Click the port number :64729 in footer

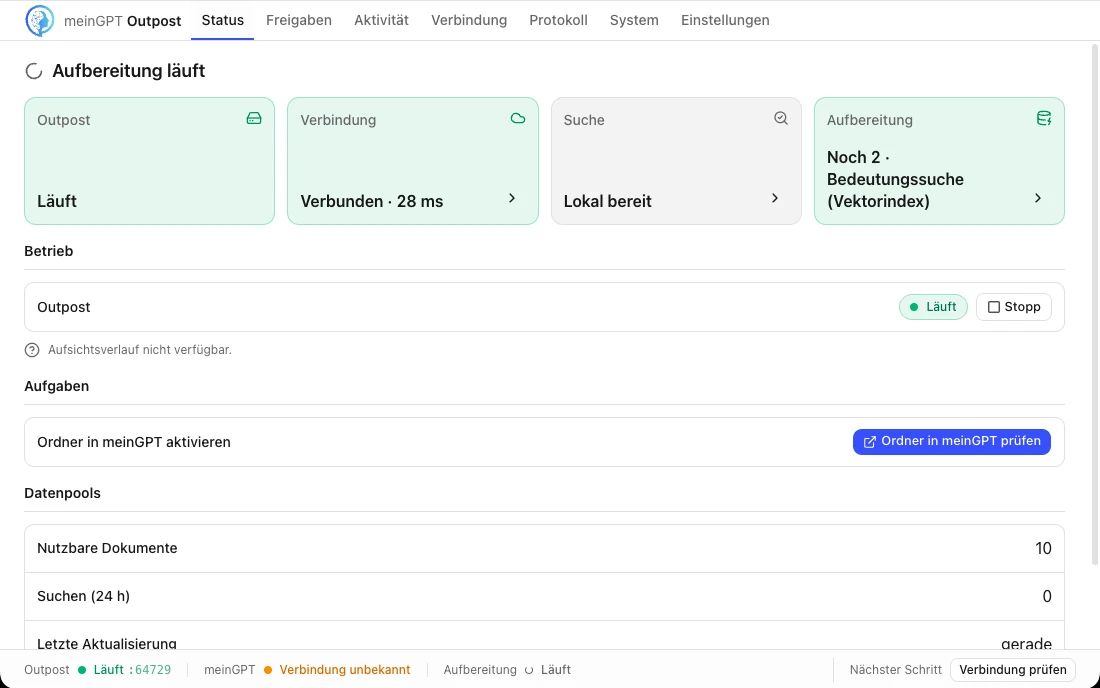tap(150, 670)
